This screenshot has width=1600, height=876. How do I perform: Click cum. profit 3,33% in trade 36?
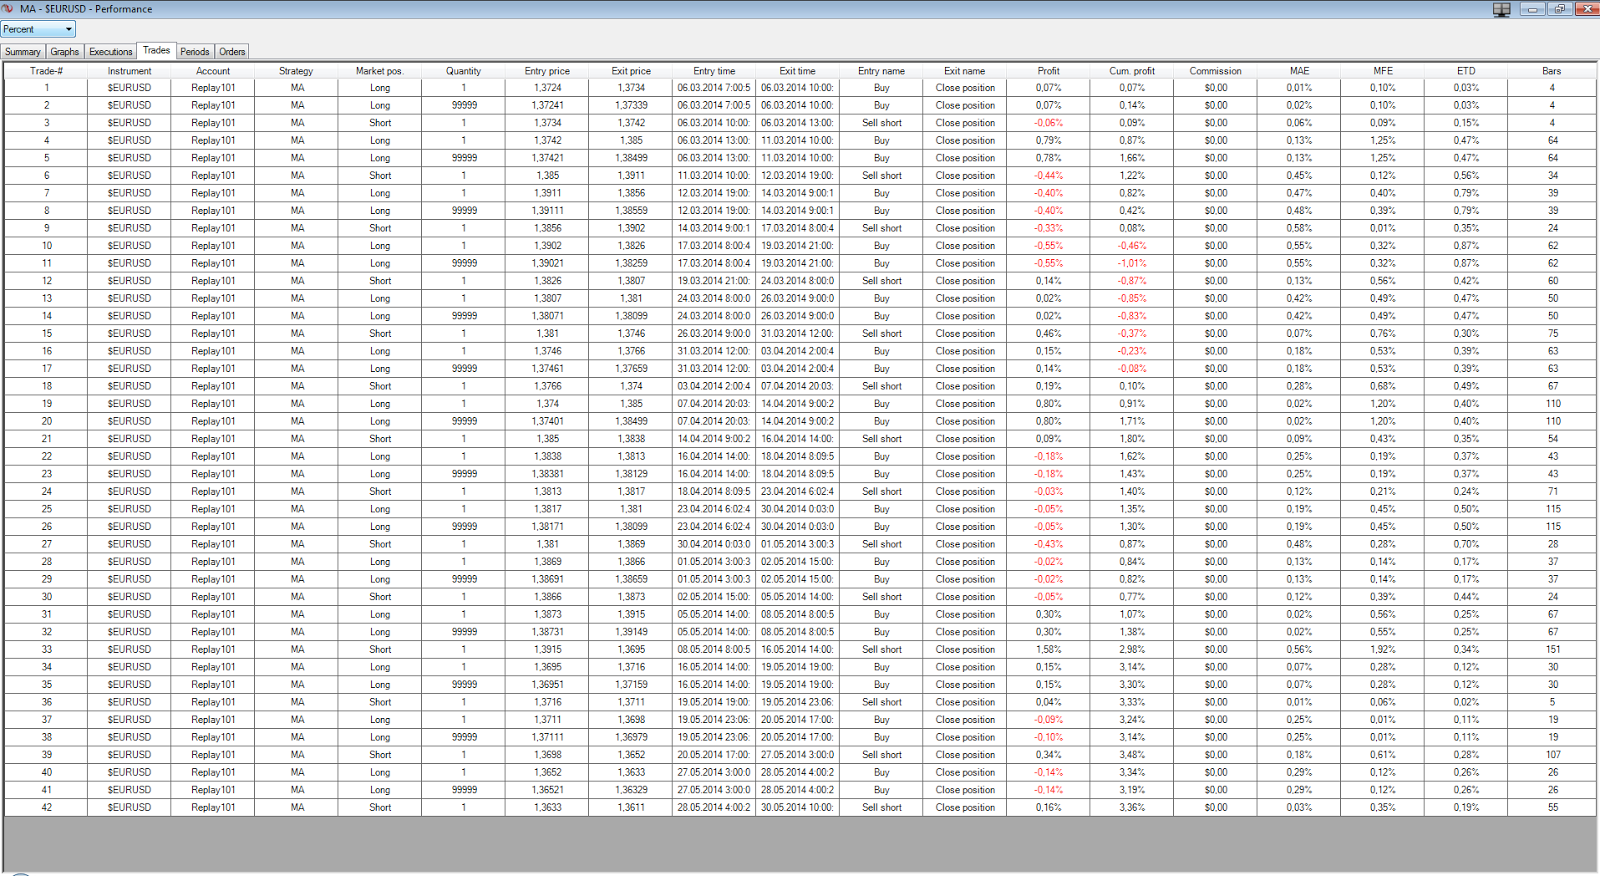pyautogui.click(x=1132, y=702)
